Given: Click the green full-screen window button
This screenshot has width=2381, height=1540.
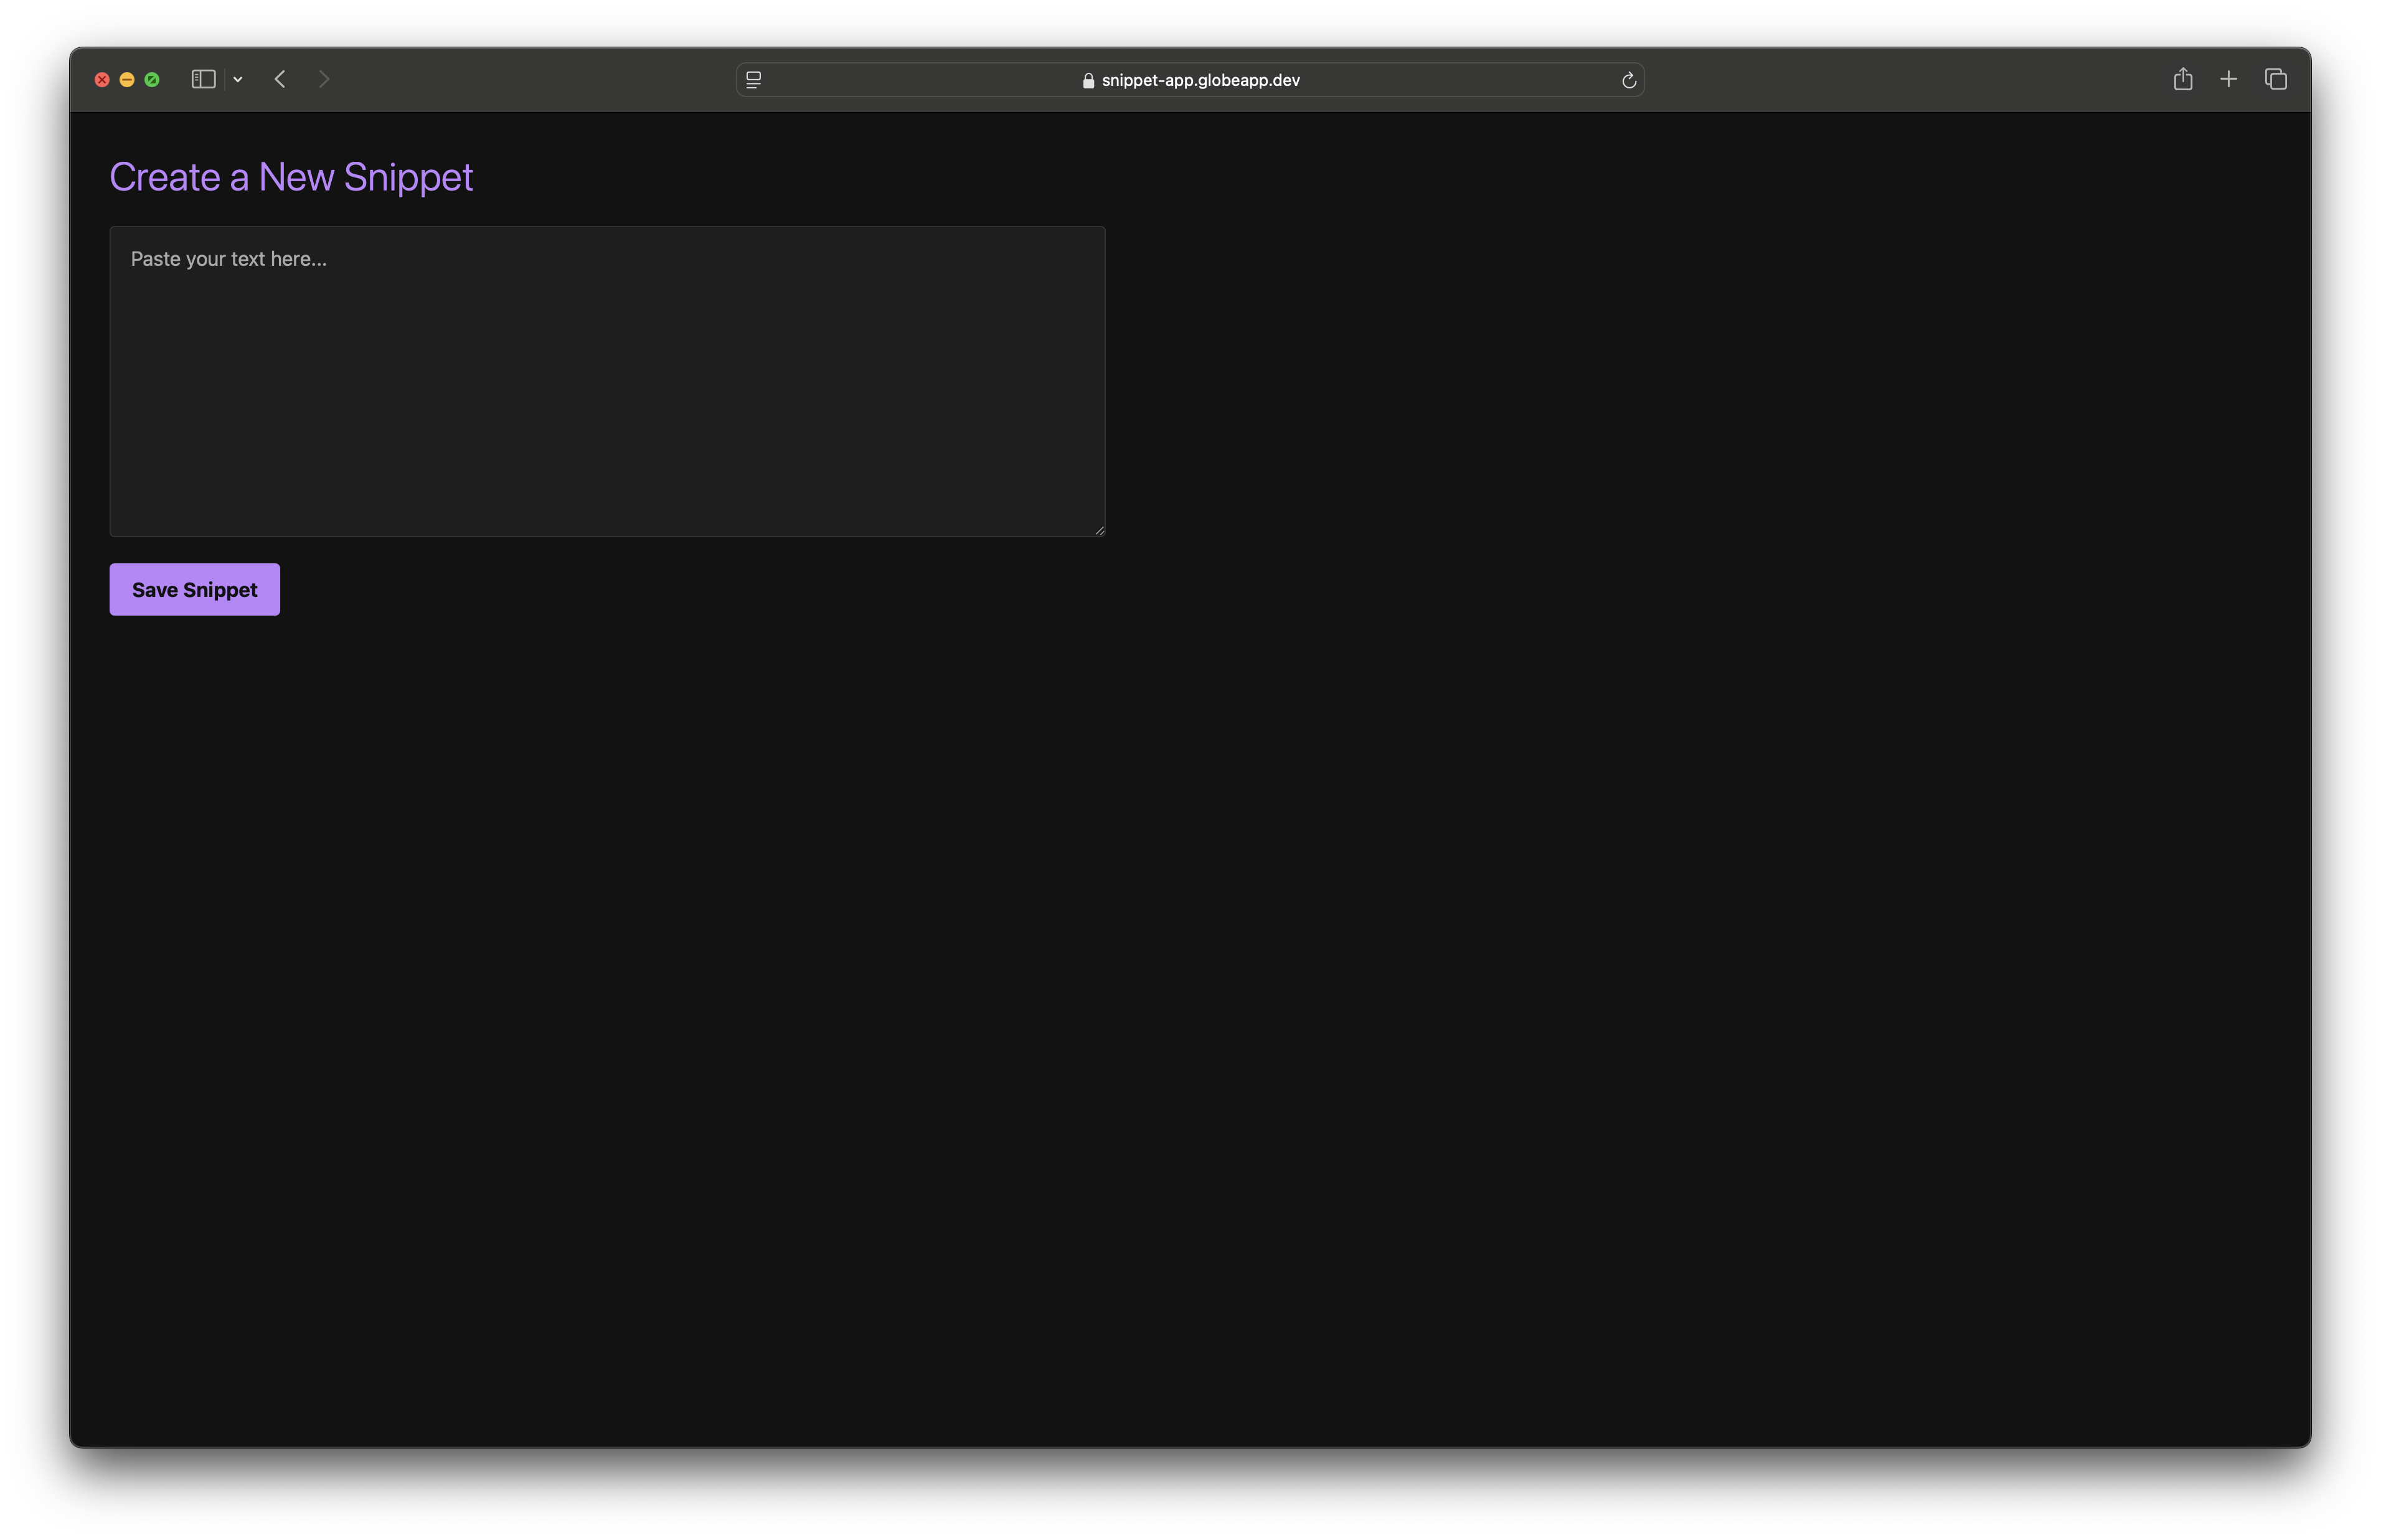Looking at the screenshot, I should point(152,80).
